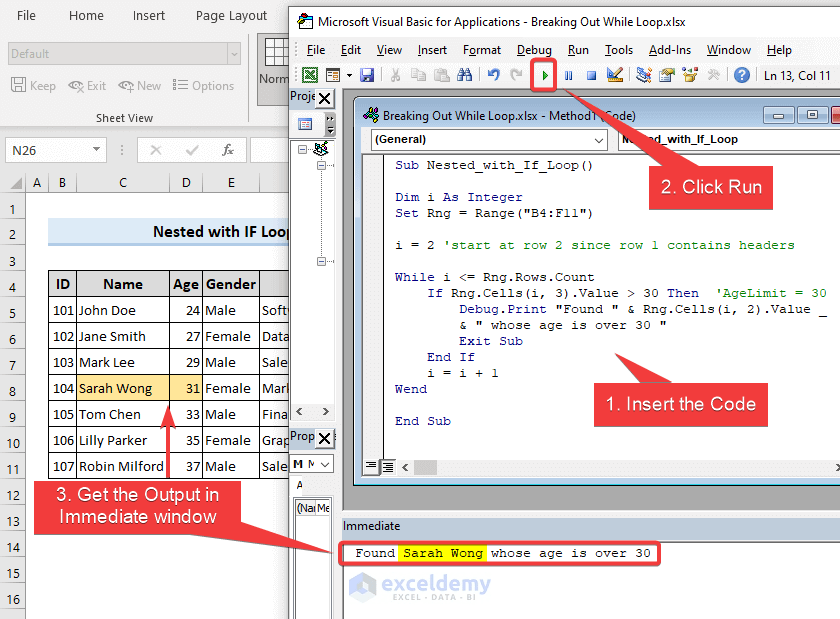Viewport: 840px width, 619px height.
Task: Click the Save icon on the VBA toolbar
Action: point(367,75)
